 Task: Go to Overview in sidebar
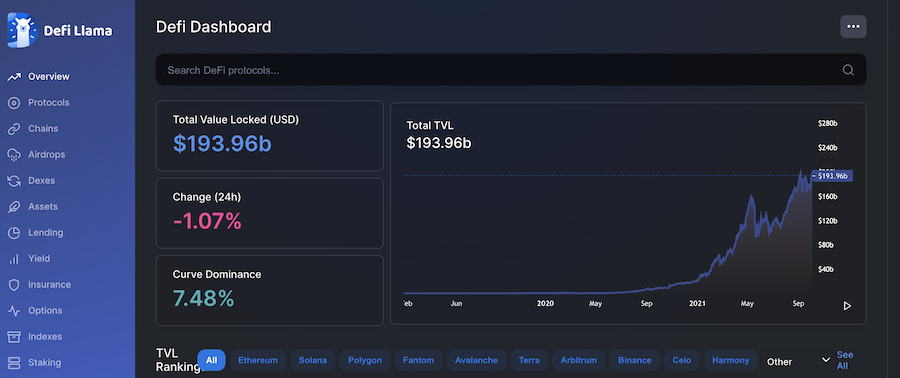(x=38, y=76)
